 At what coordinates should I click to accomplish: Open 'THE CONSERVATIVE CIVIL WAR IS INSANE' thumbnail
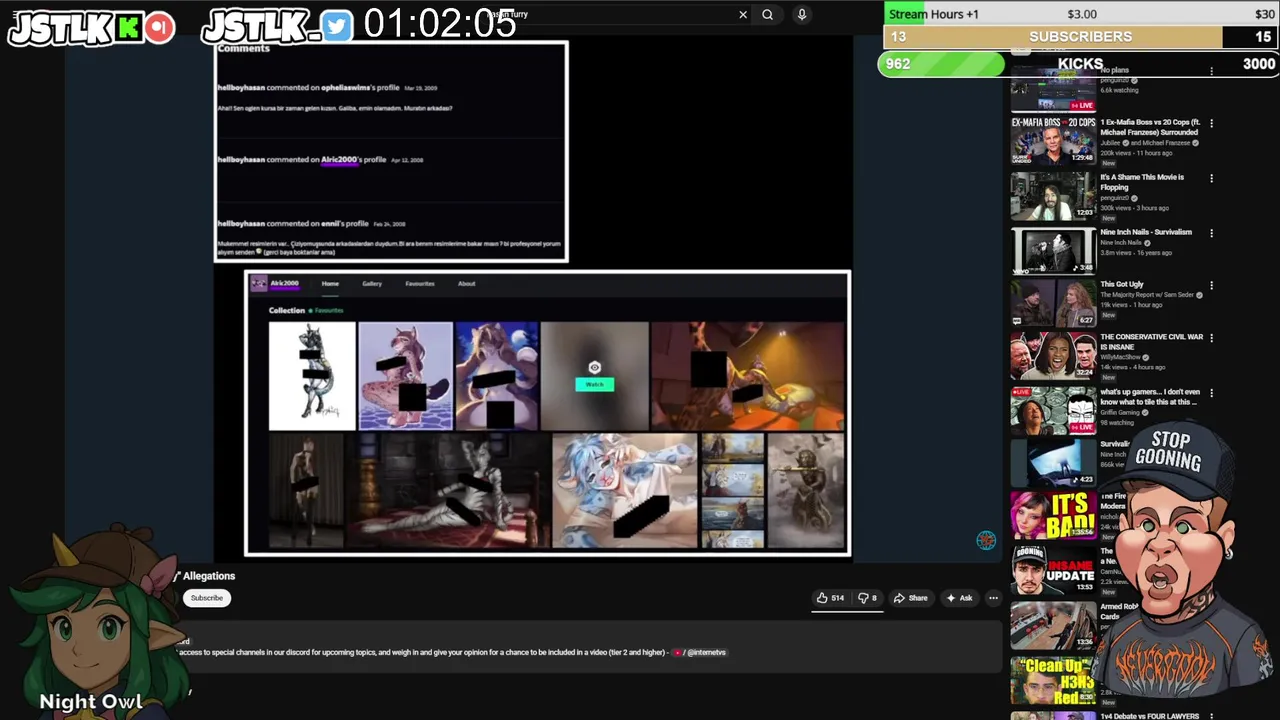click(x=1053, y=355)
